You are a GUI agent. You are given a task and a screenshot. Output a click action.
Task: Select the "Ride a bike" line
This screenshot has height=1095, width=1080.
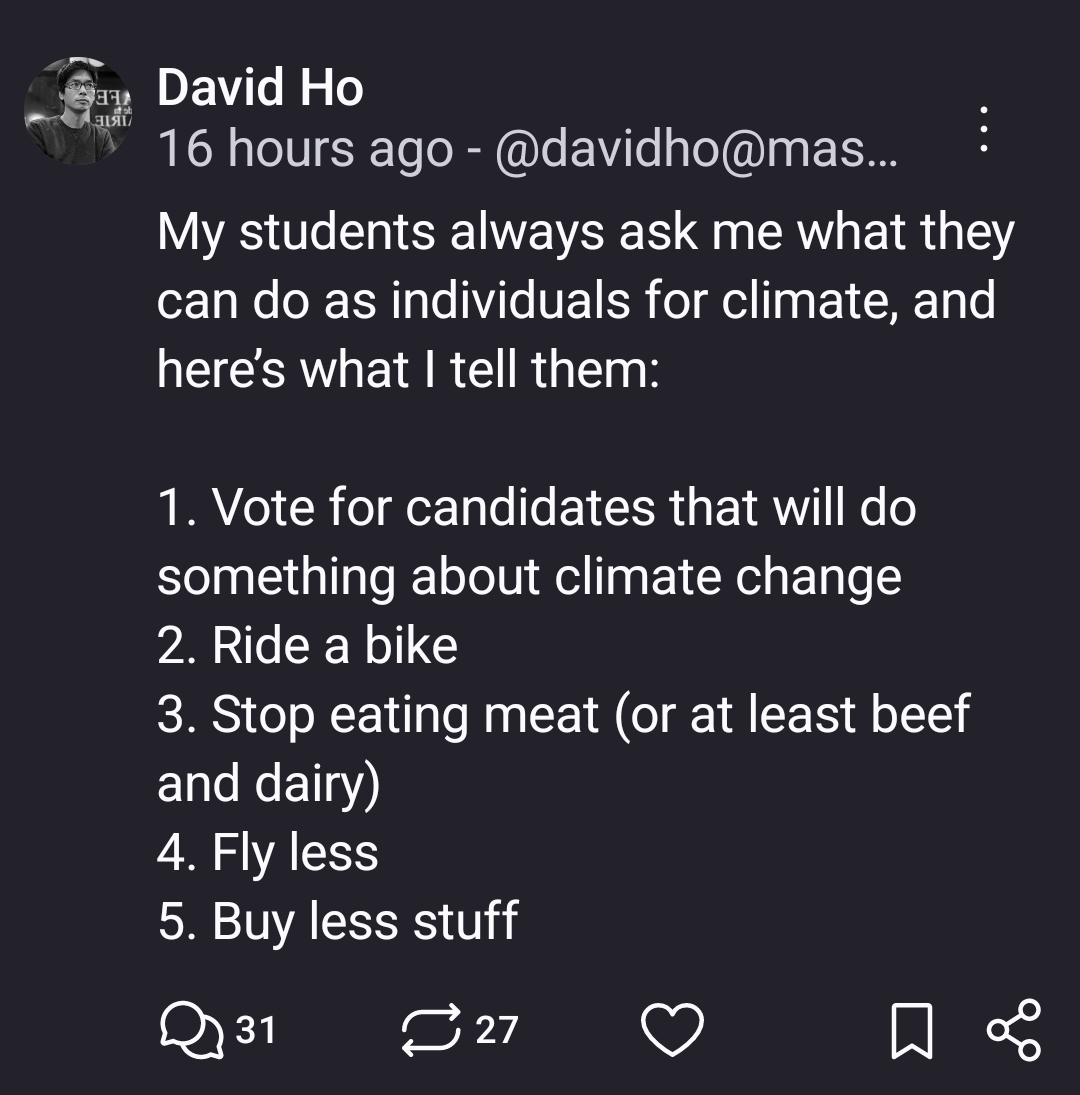(308, 645)
